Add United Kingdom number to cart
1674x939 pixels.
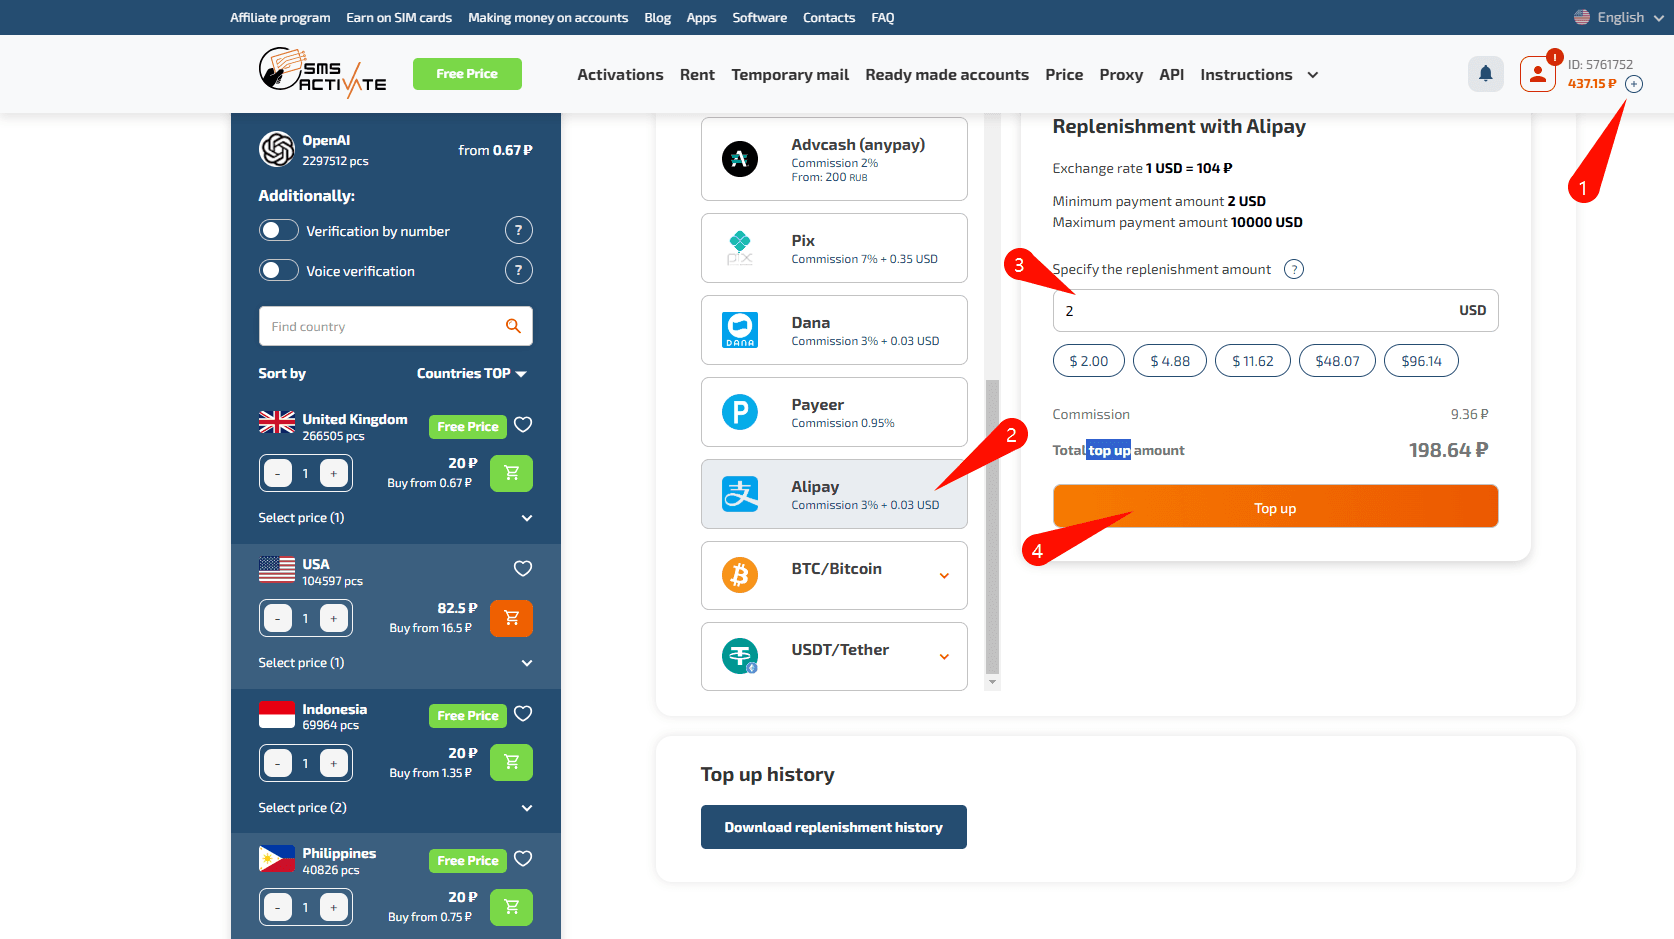click(x=511, y=473)
